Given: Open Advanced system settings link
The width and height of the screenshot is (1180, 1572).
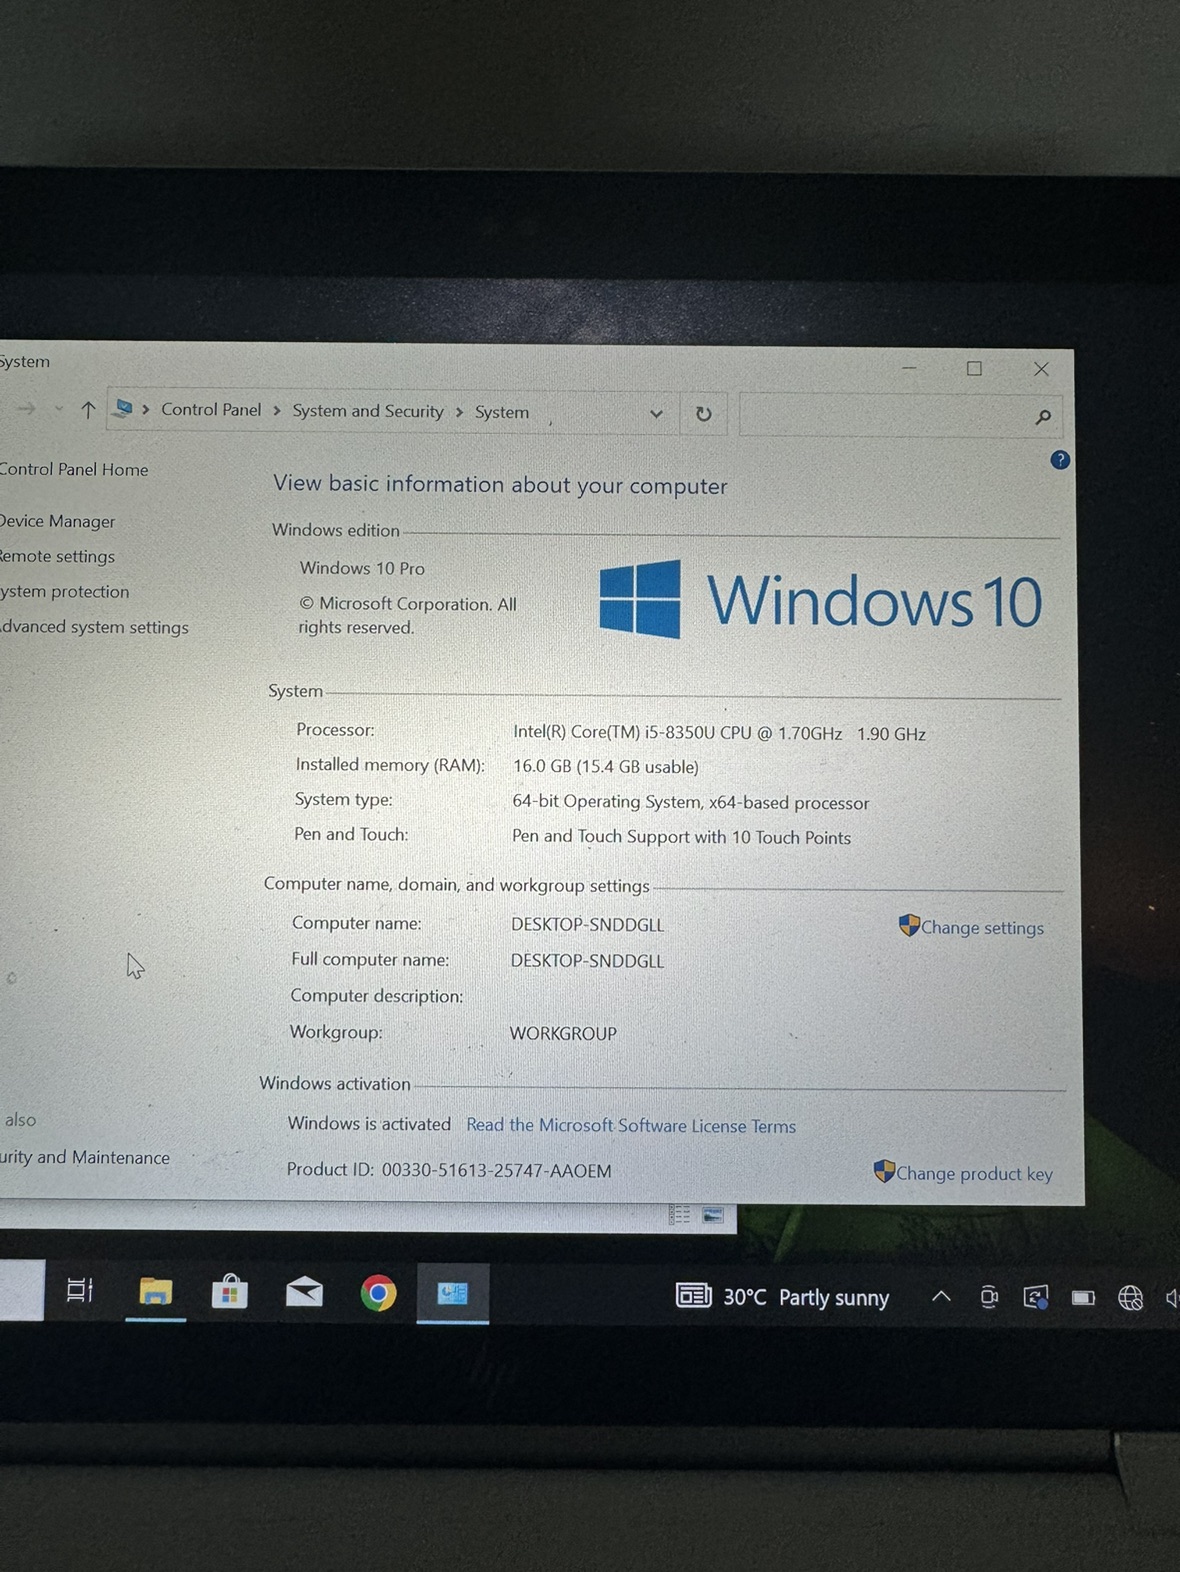Looking at the screenshot, I should (94, 627).
